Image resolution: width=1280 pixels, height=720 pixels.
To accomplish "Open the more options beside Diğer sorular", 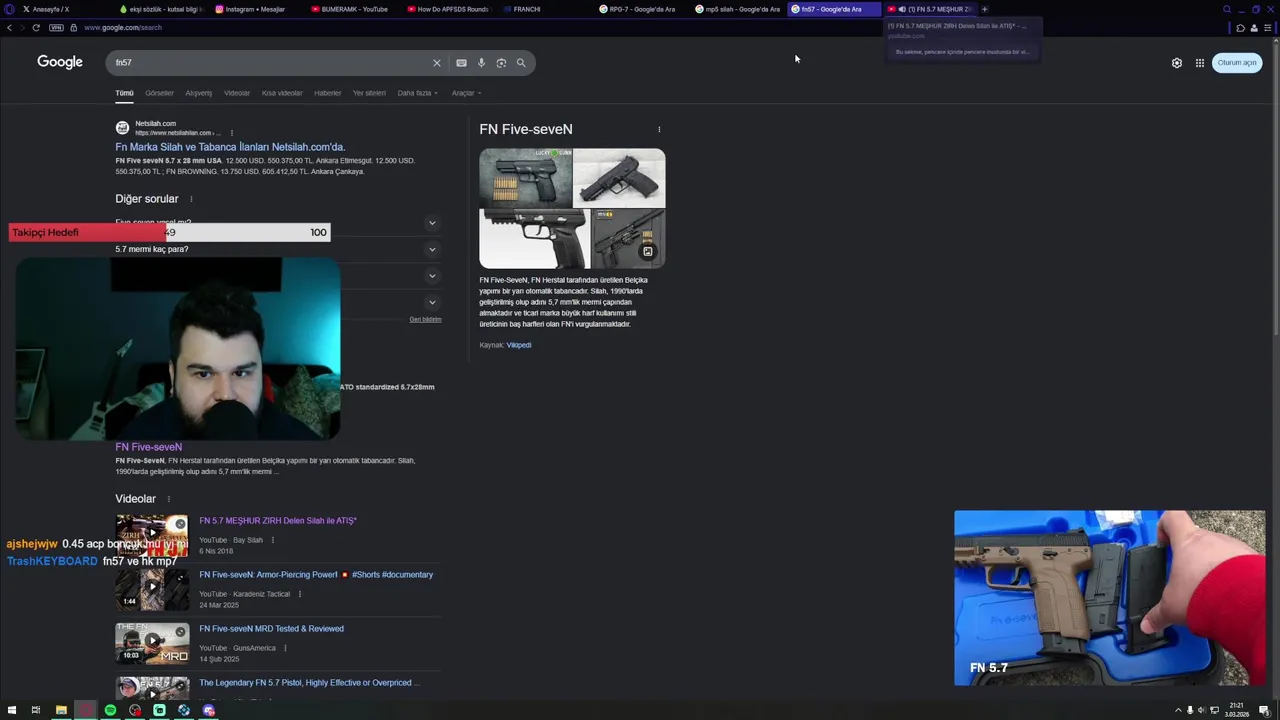I will [x=191, y=199].
